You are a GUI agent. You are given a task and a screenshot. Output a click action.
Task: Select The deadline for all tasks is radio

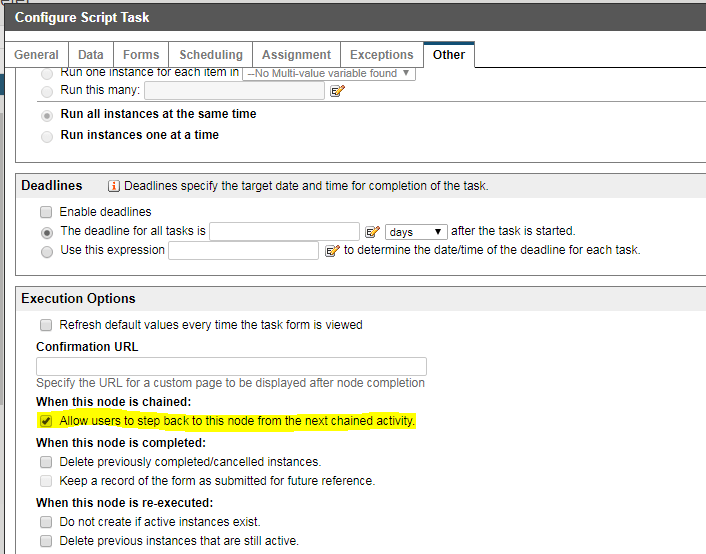47,233
